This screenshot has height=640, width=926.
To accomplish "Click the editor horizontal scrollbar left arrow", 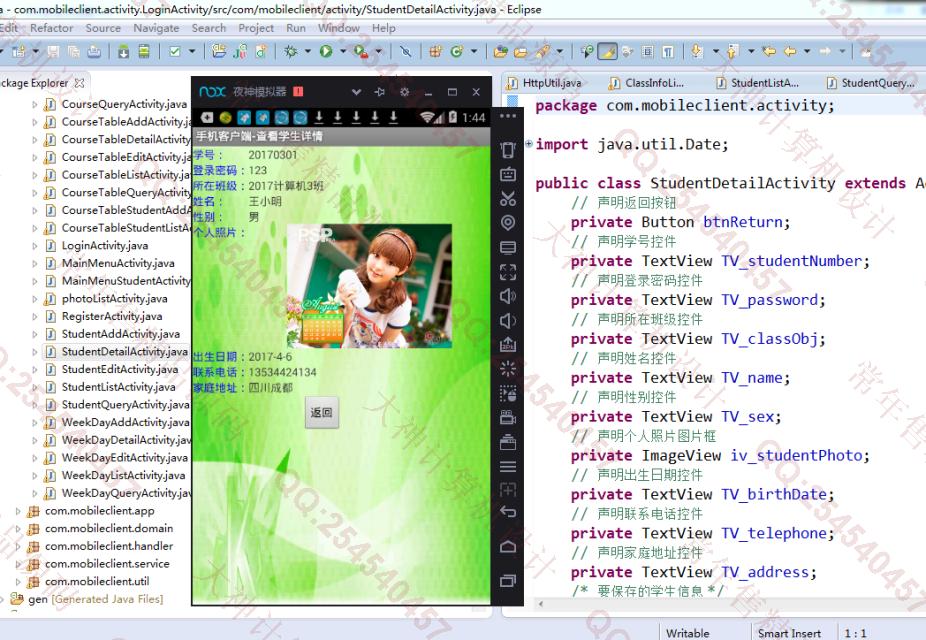I will [x=540, y=604].
